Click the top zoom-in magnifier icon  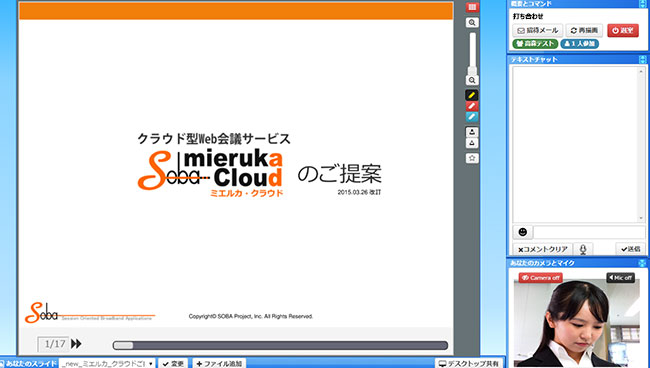pos(472,23)
